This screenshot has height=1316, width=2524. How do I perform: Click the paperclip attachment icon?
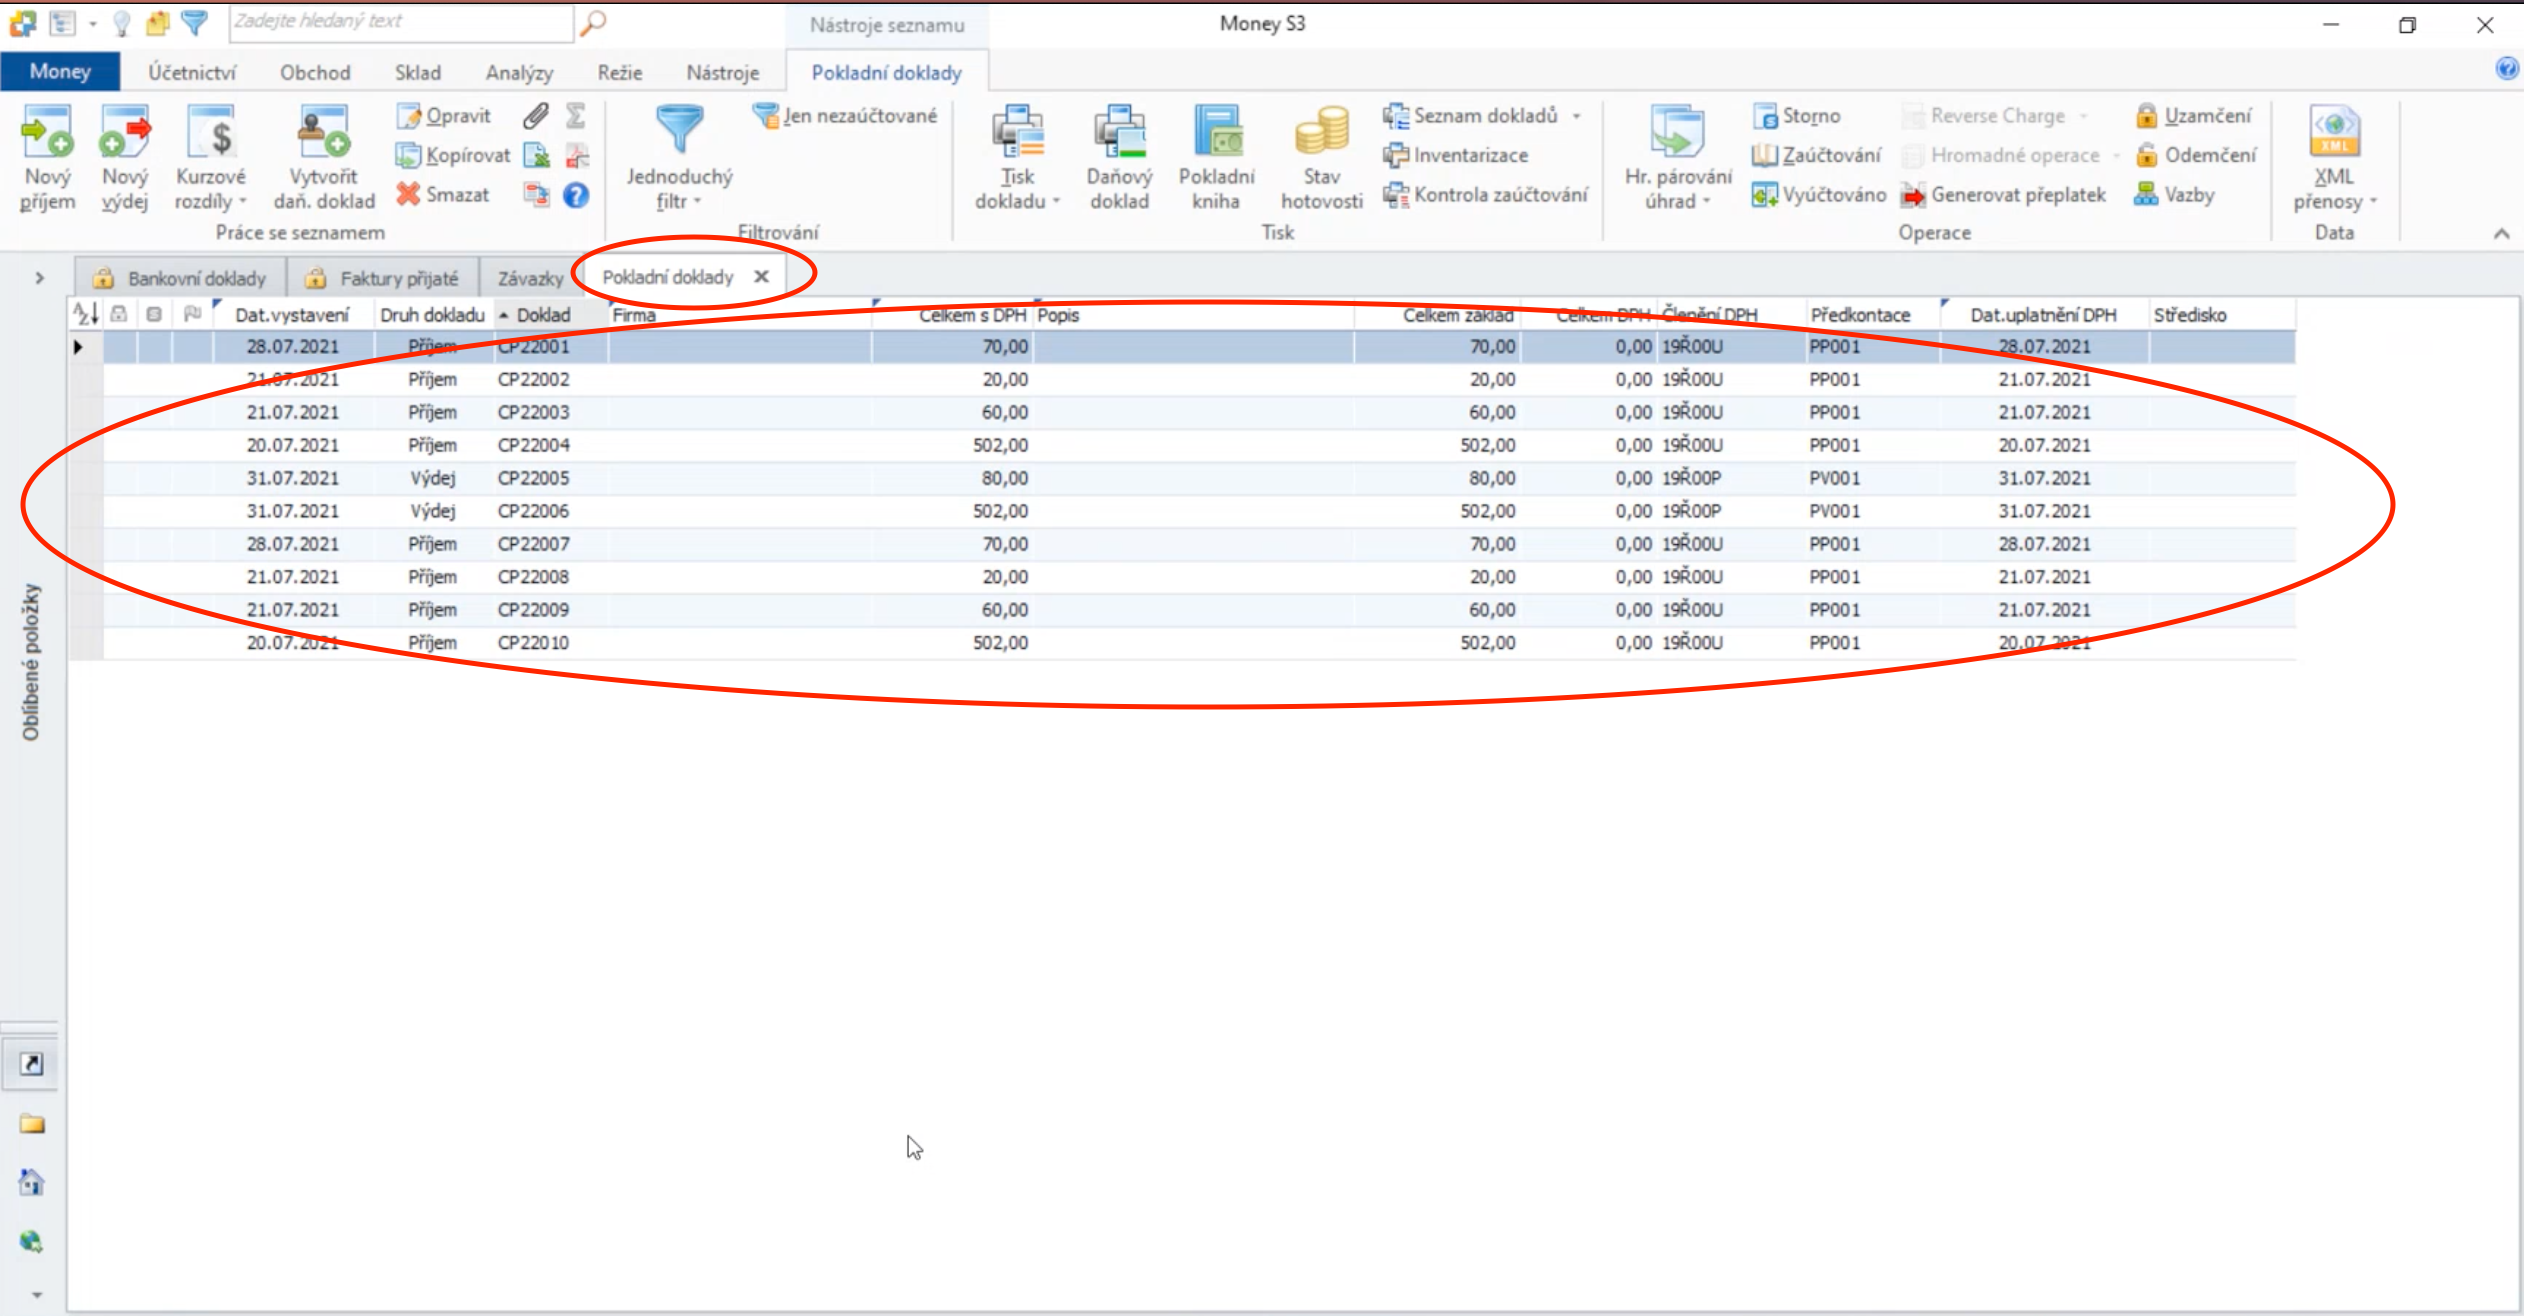tap(536, 116)
